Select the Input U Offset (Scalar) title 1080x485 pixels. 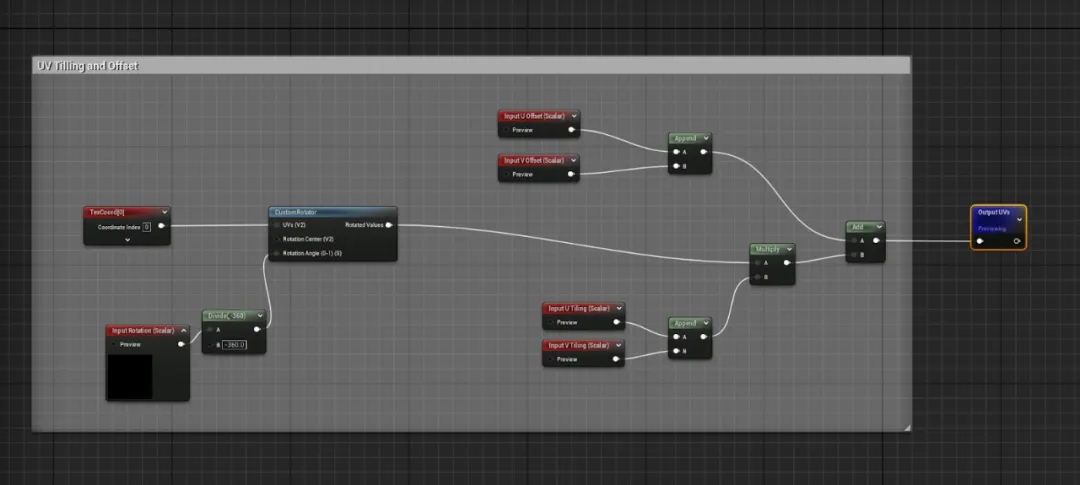(x=534, y=116)
